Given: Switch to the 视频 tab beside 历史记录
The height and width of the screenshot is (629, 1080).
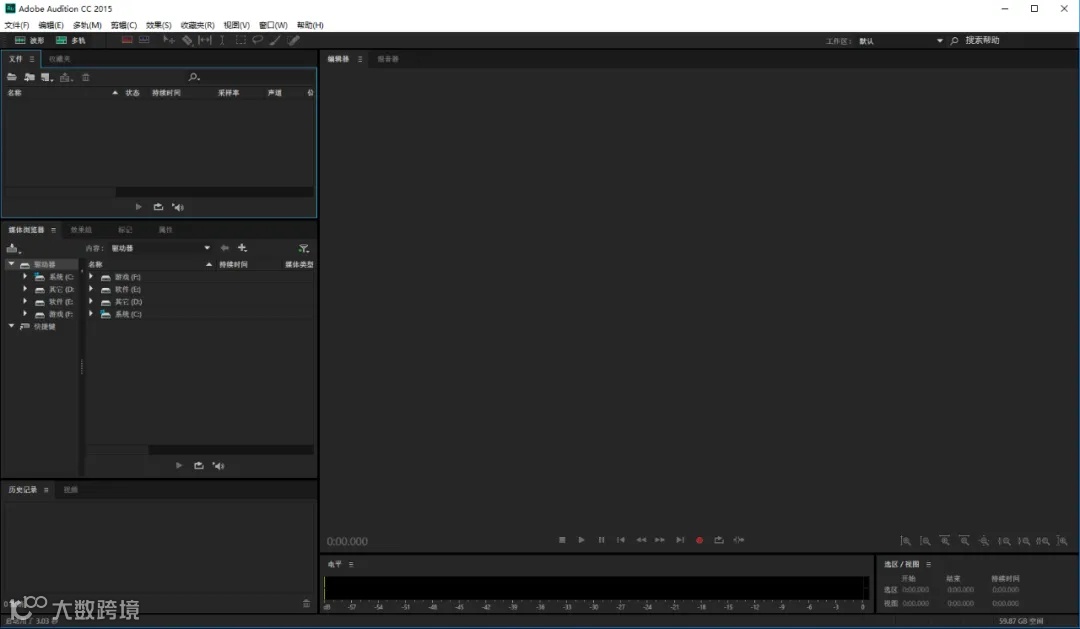Looking at the screenshot, I should click(x=70, y=490).
